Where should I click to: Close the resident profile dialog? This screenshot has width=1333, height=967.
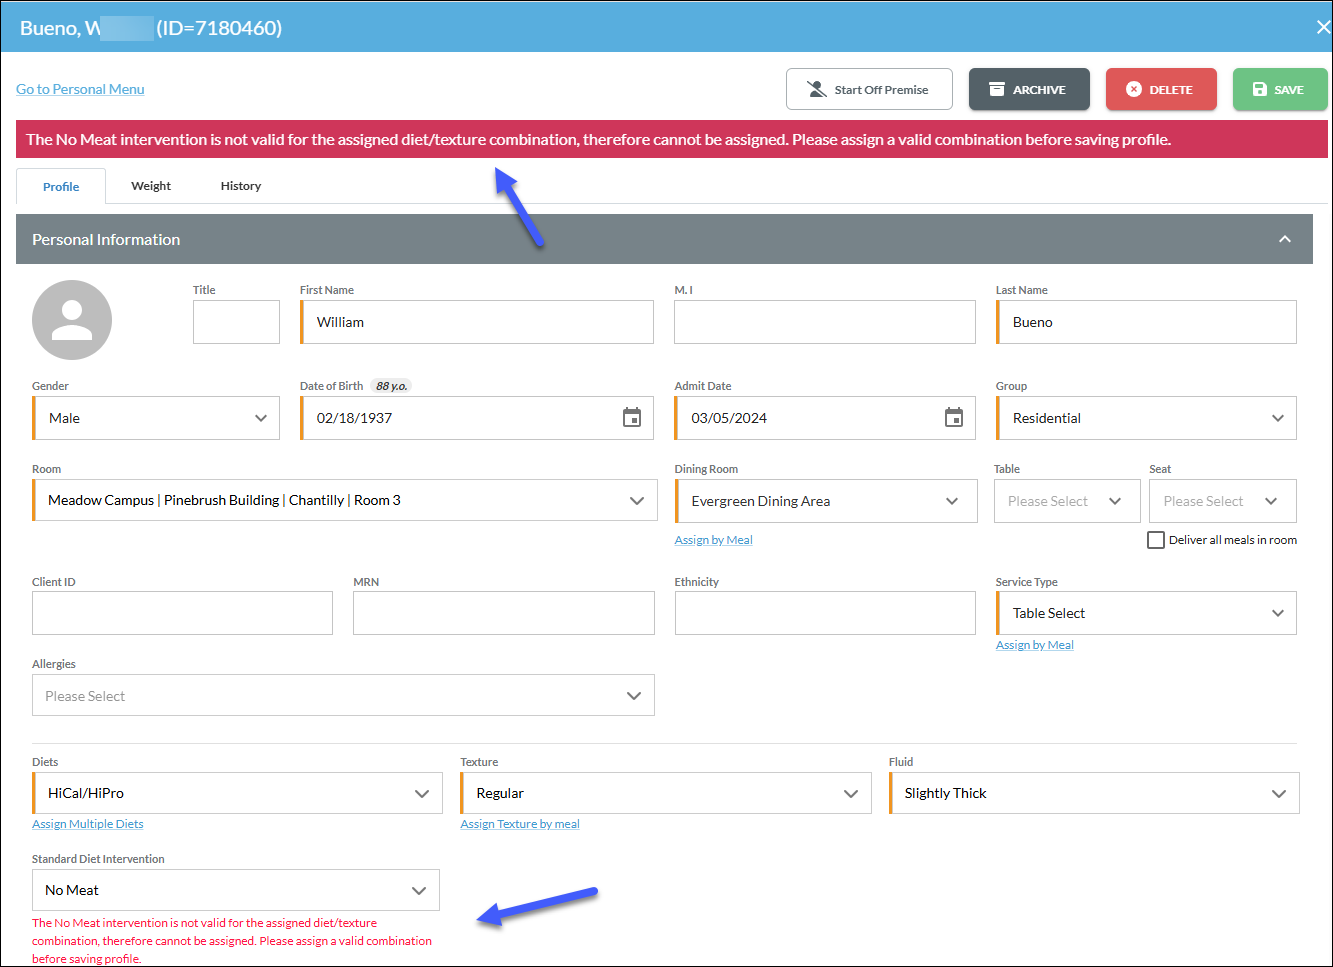point(1322,27)
